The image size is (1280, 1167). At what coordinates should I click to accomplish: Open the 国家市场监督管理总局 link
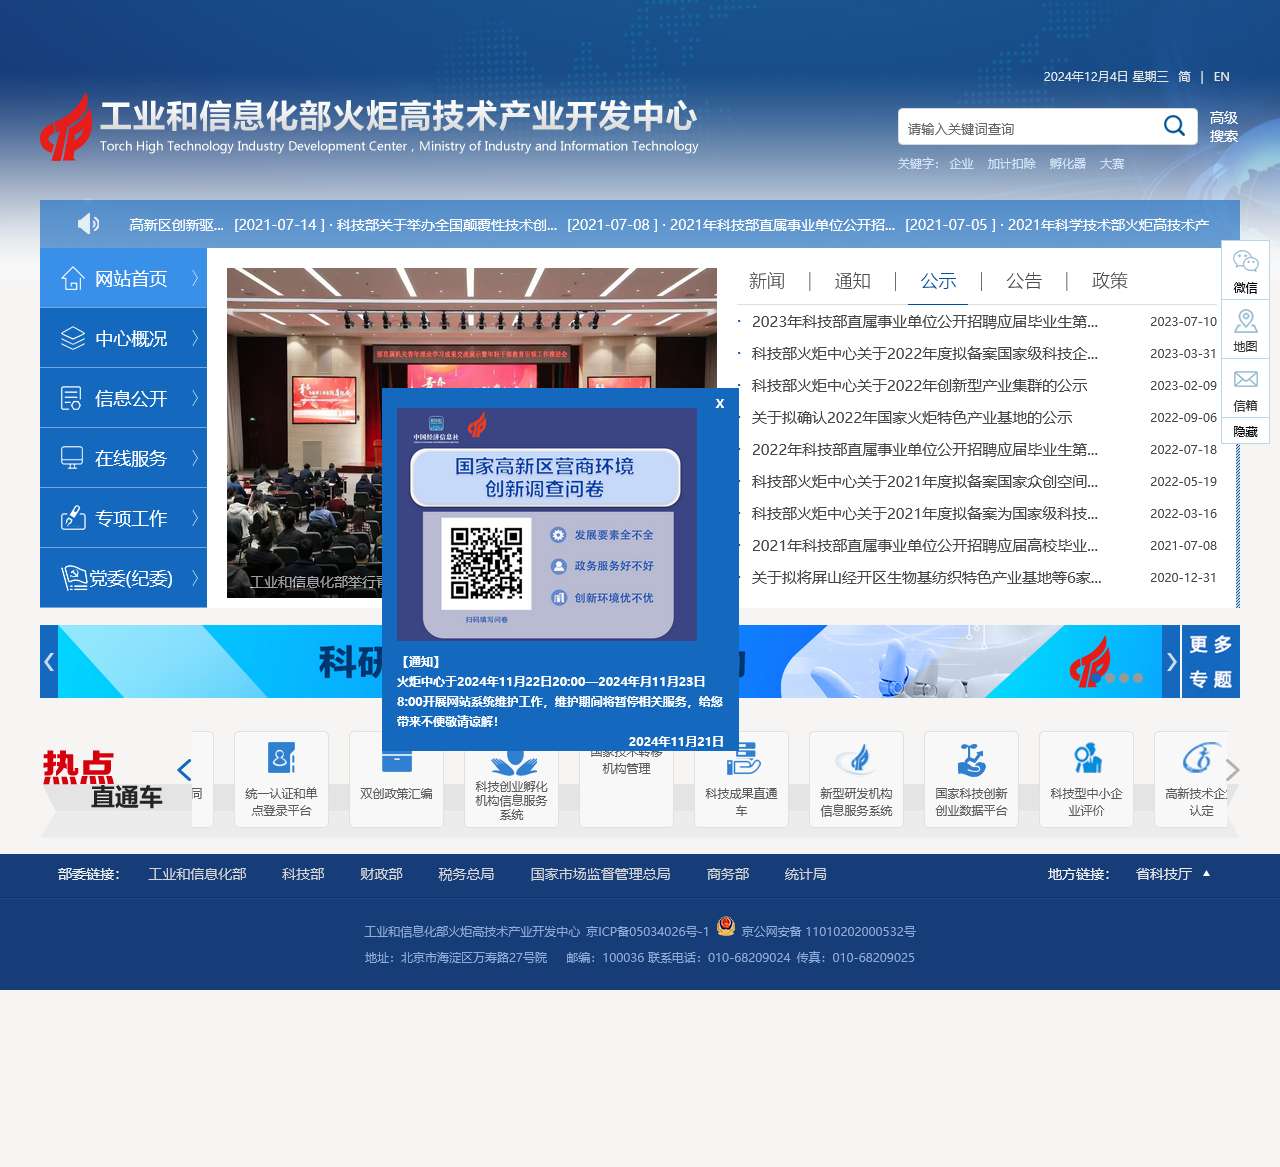point(600,874)
